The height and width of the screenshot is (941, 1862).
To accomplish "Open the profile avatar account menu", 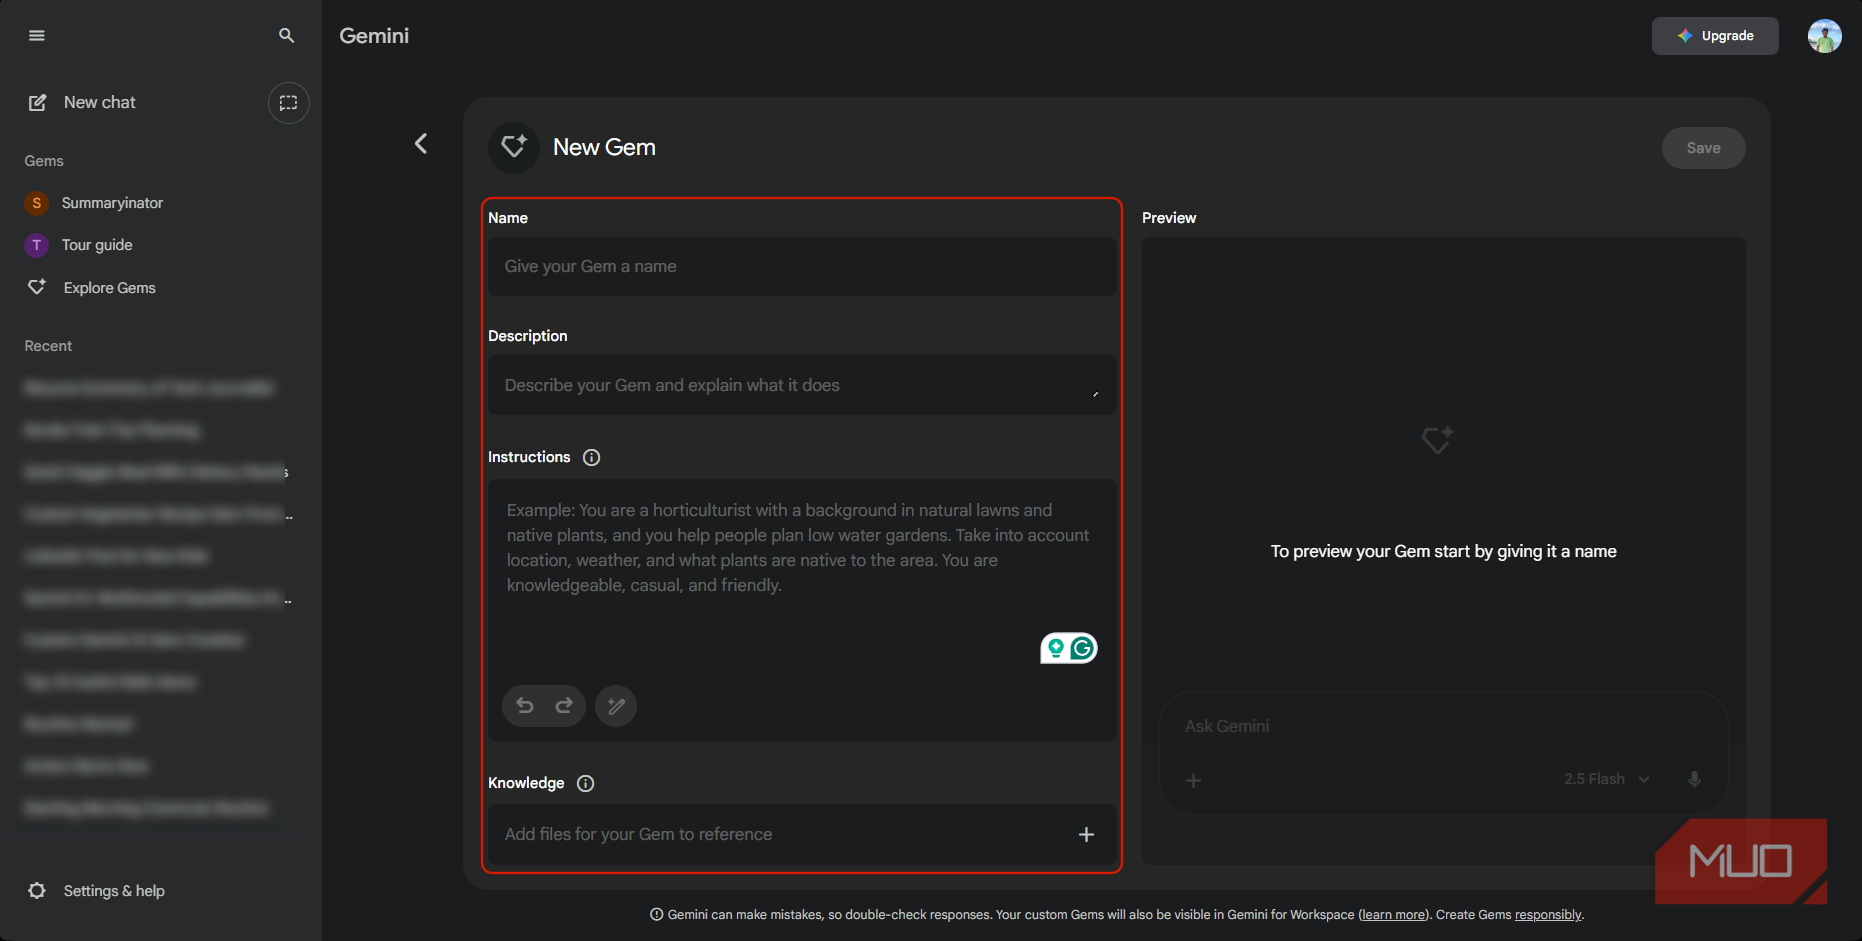I will [x=1824, y=36].
